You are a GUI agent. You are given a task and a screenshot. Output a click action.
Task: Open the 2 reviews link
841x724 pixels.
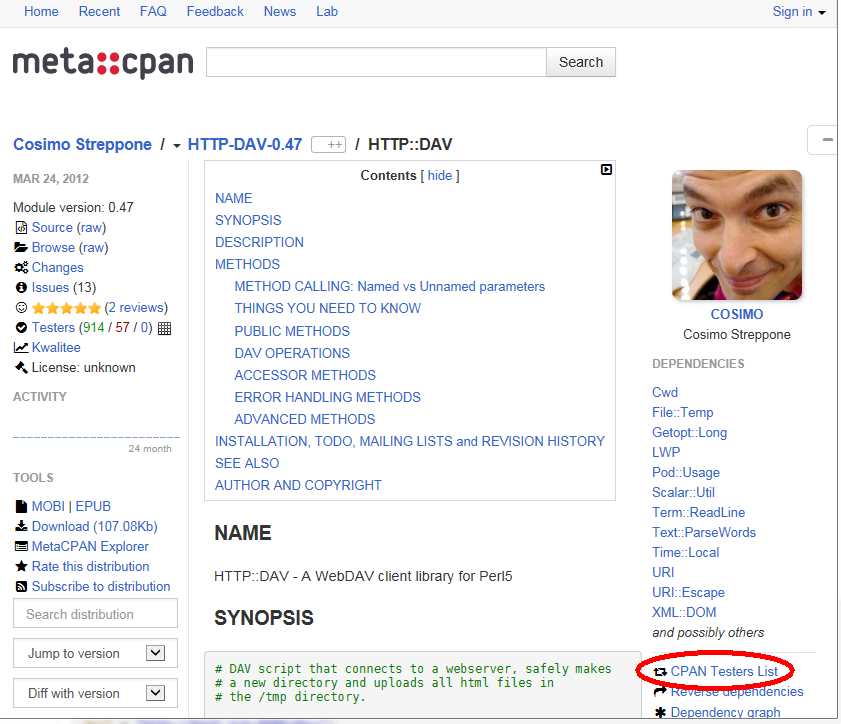(136, 307)
